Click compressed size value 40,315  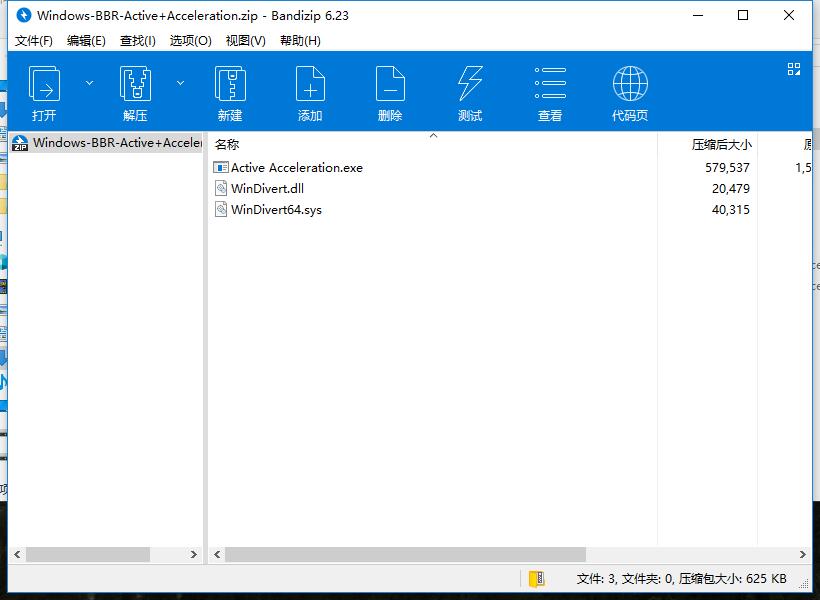[x=731, y=210]
